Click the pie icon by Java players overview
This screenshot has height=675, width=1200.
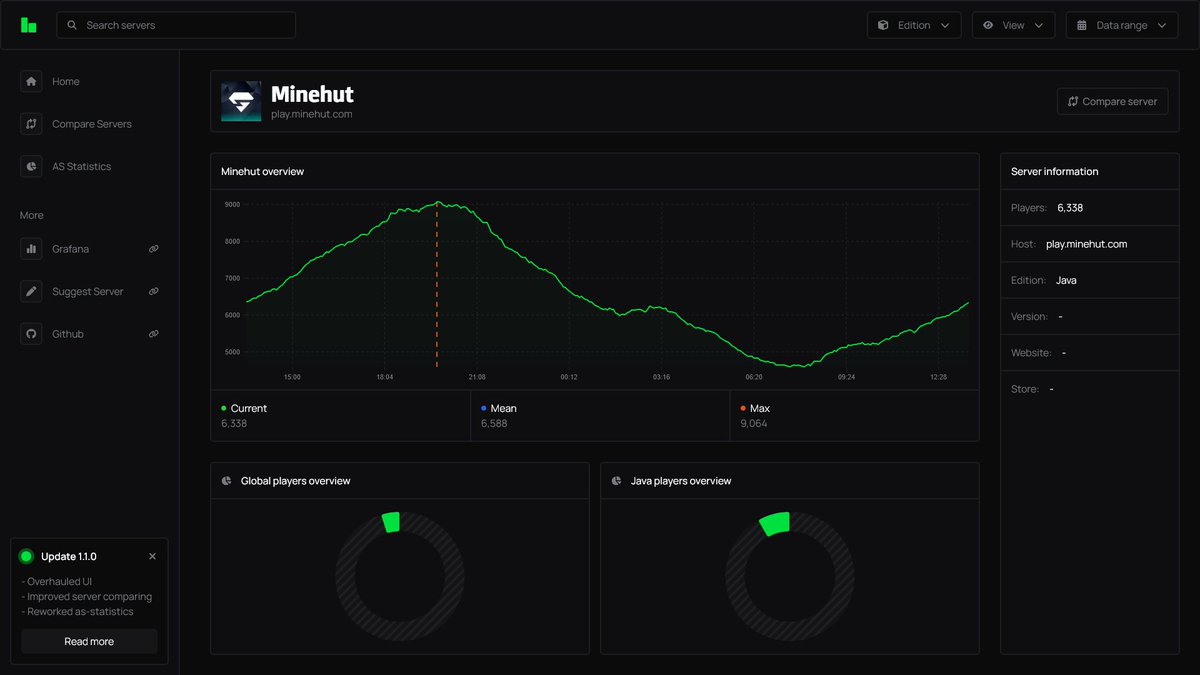tap(617, 481)
